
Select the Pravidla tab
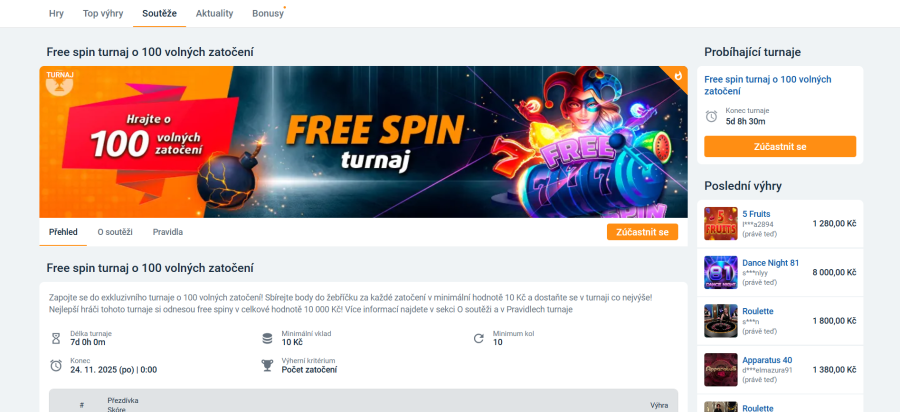point(168,232)
